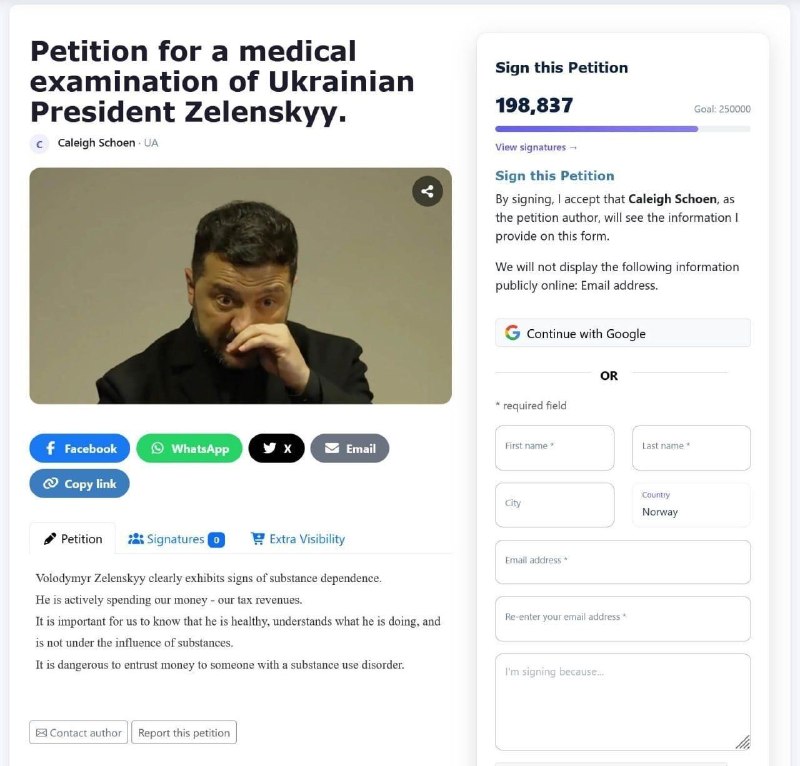The image size is (800, 766).
Task: Click the author avatar letter C
Action: [x=39, y=144]
